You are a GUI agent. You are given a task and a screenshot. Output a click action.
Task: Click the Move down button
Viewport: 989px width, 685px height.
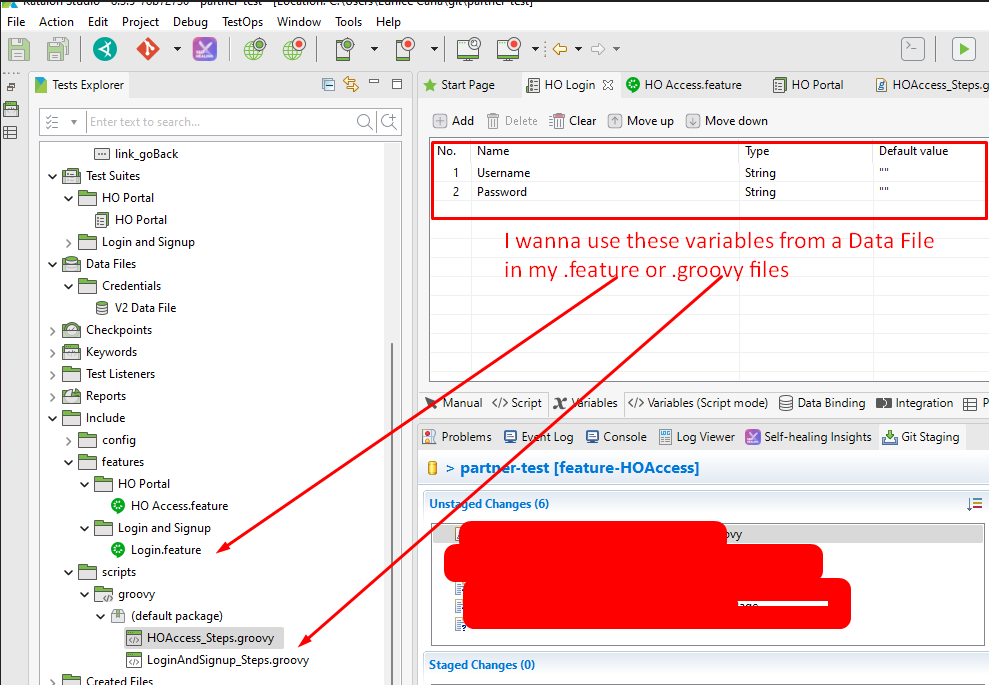pos(726,120)
